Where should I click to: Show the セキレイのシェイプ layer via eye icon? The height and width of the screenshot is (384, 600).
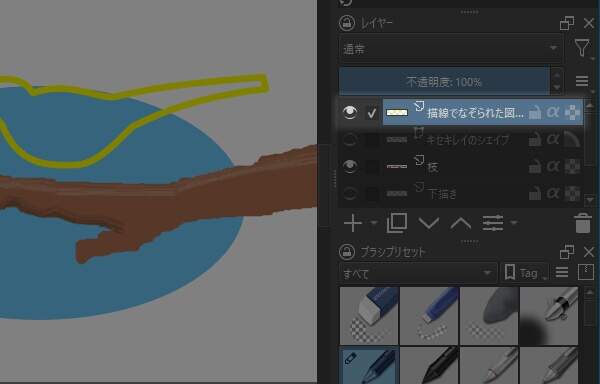350,140
